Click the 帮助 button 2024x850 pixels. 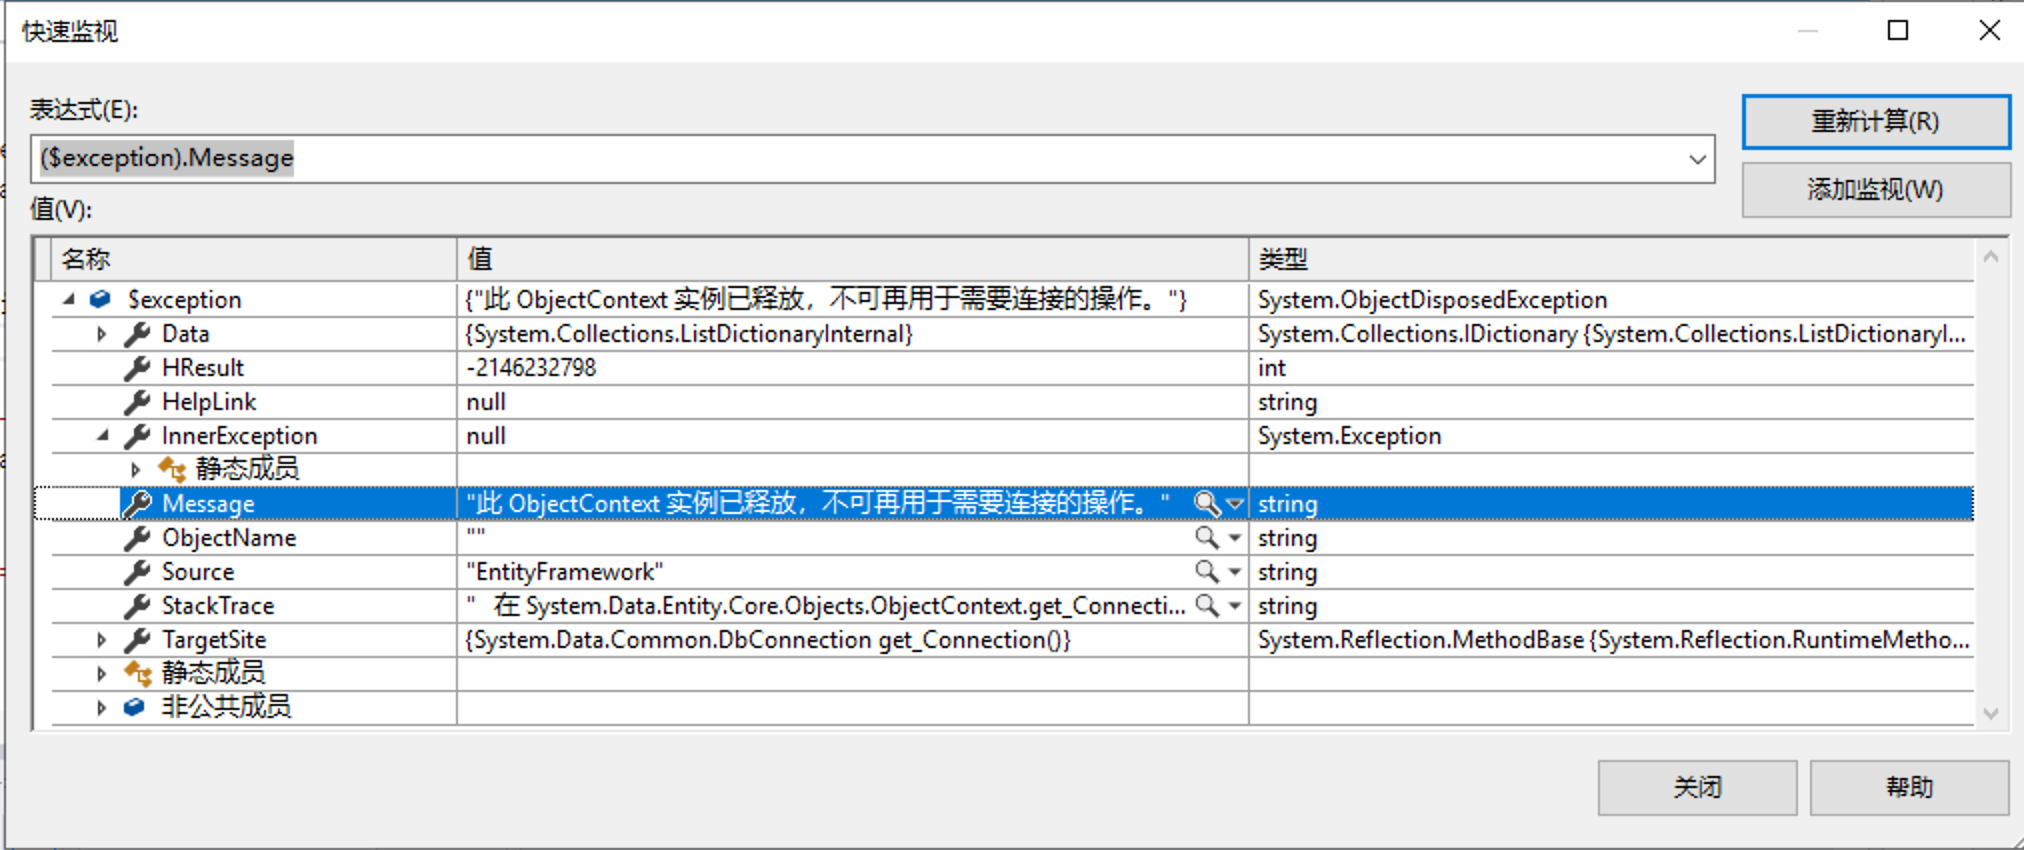(x=1908, y=787)
